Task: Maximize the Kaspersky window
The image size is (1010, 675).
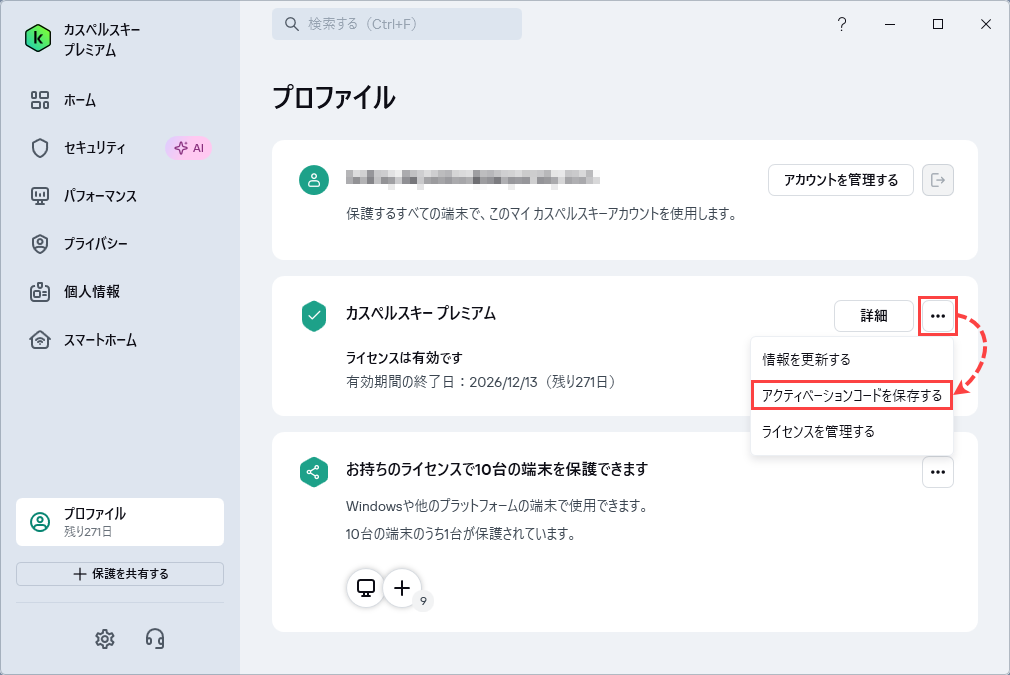Action: click(x=938, y=24)
